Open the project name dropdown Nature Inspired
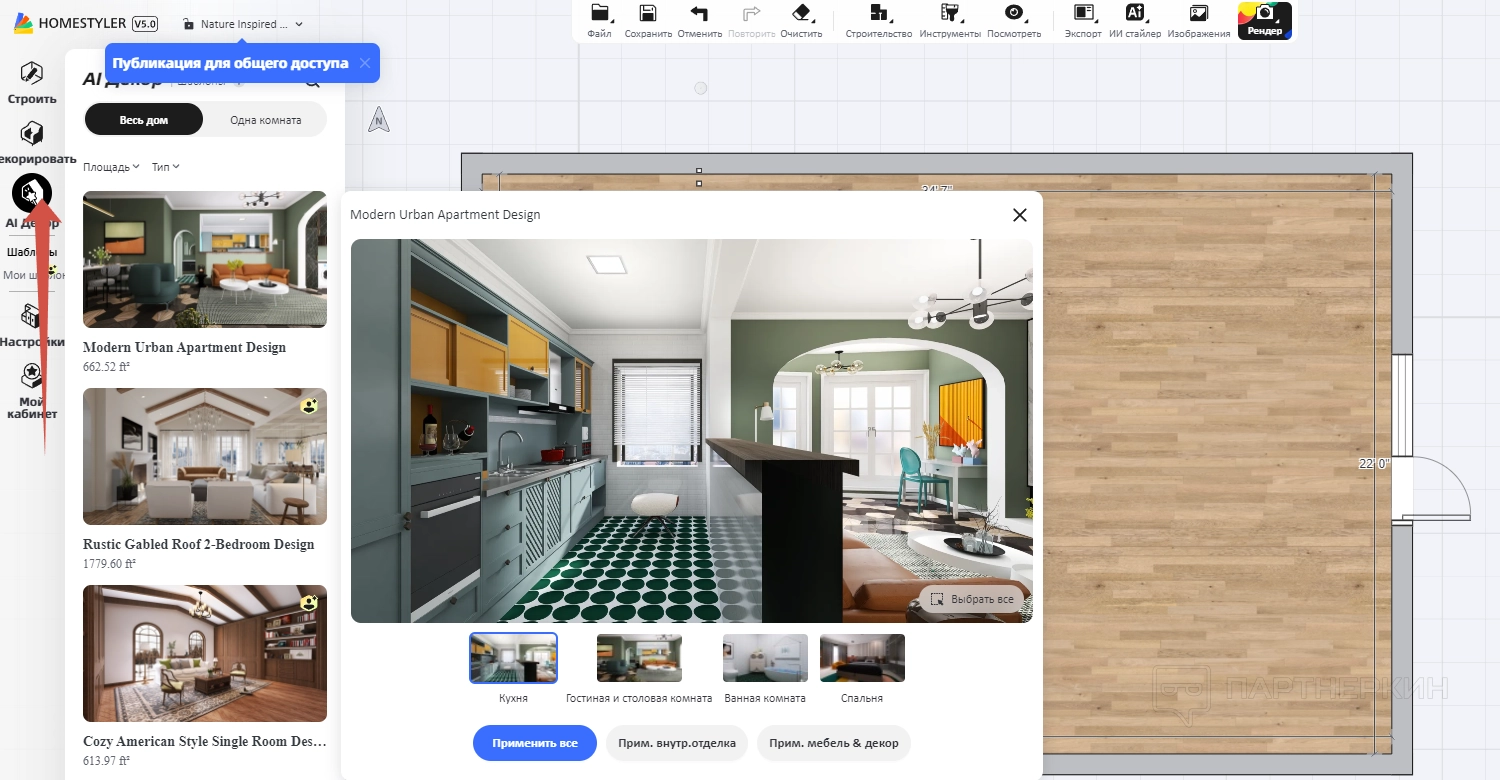 (x=244, y=24)
